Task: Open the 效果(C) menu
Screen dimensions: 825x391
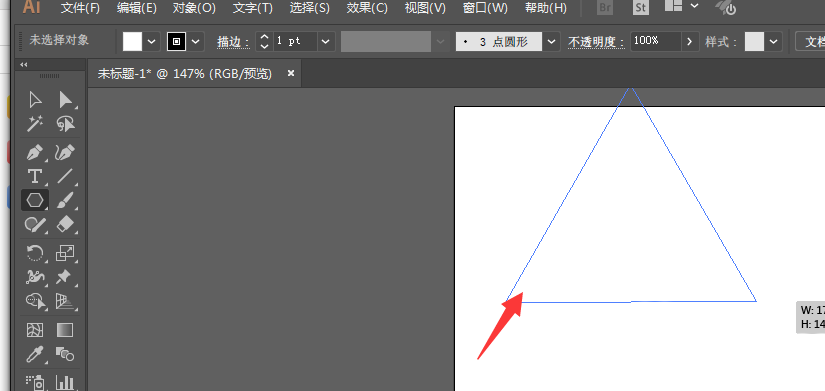Action: 367,8
